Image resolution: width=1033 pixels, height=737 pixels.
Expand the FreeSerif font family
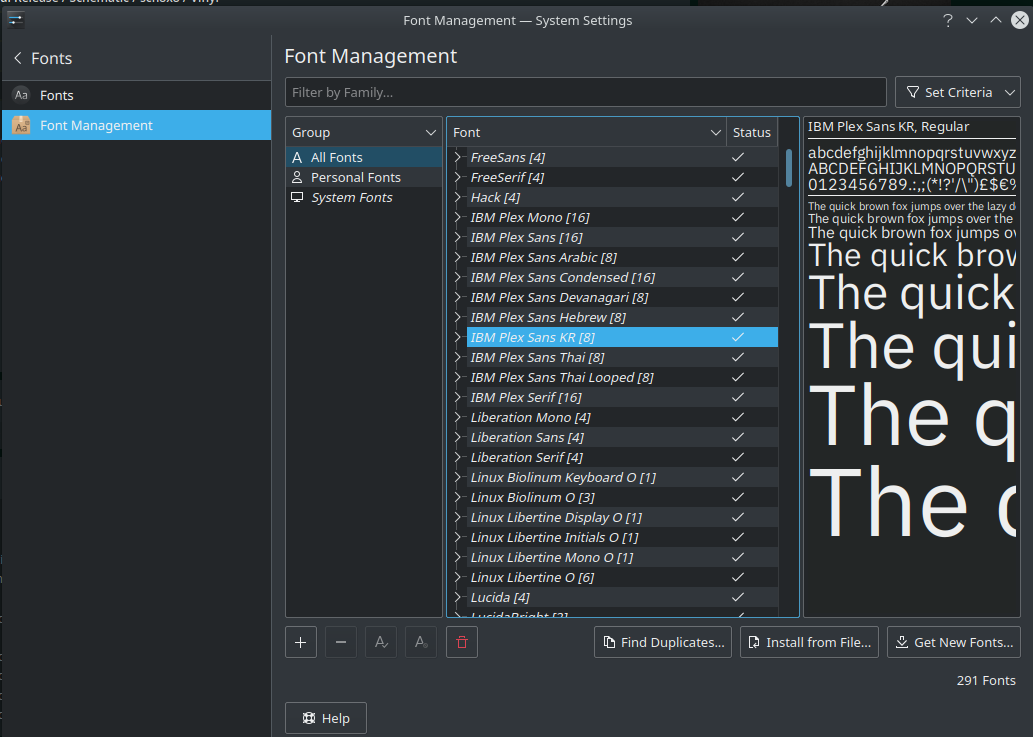(x=458, y=177)
